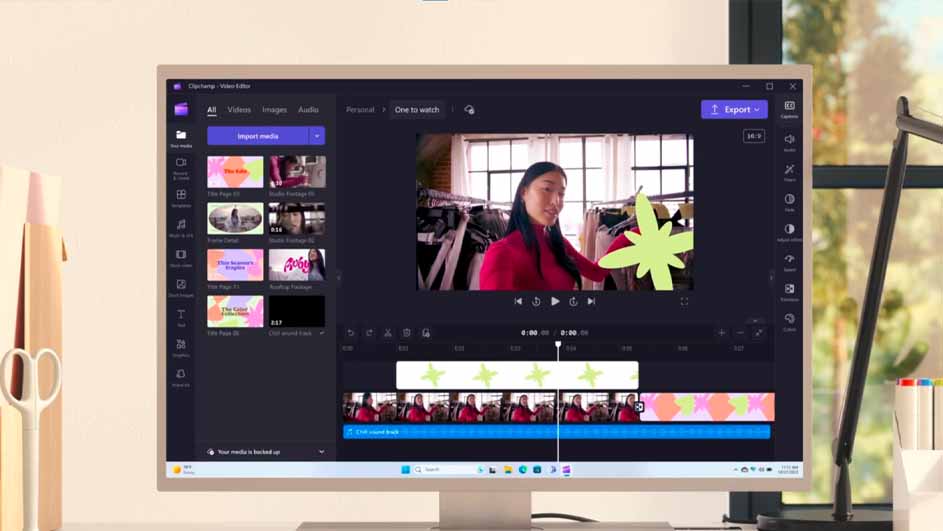This screenshot has height=531, width=943.
Task: Go to the Personal breadcrumb folder
Action: tap(360, 109)
